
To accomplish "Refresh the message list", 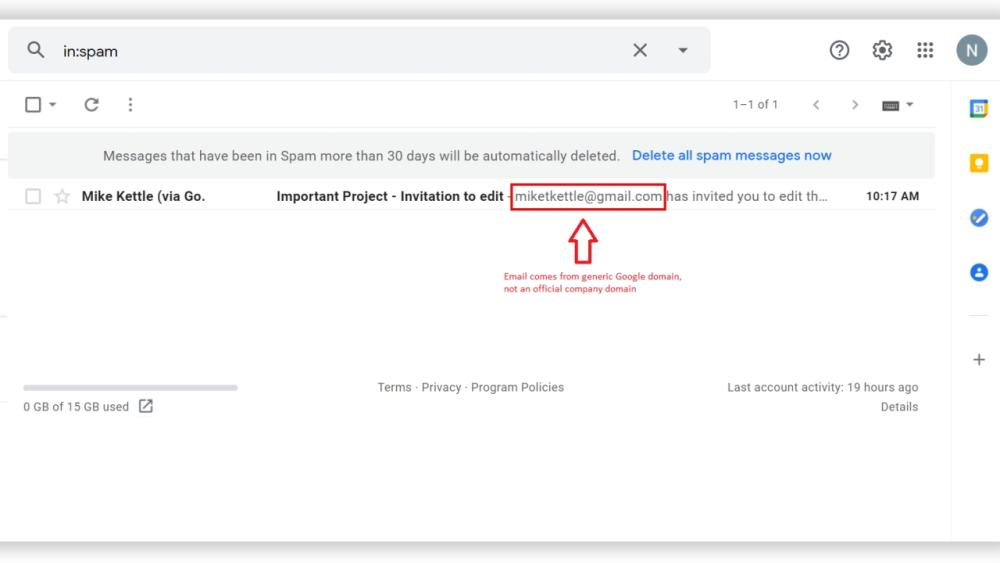I will click(x=91, y=105).
